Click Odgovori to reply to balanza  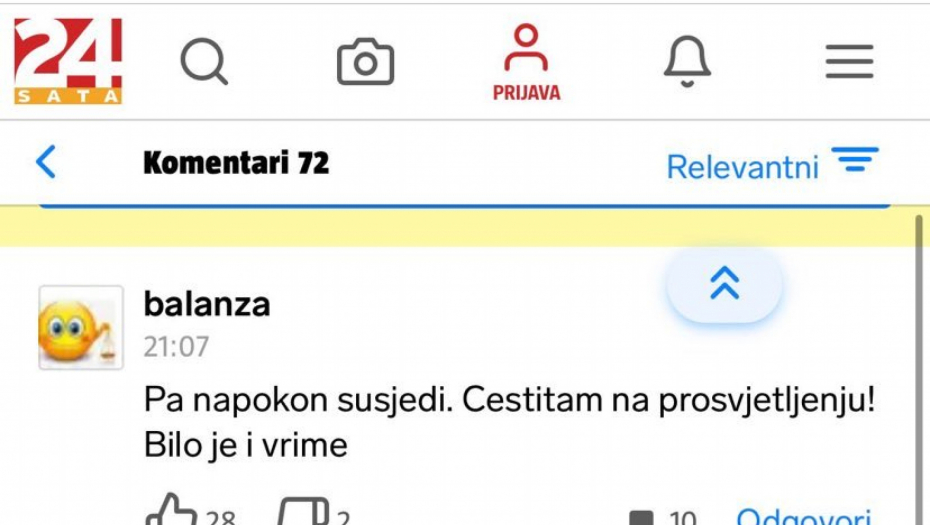tap(804, 516)
